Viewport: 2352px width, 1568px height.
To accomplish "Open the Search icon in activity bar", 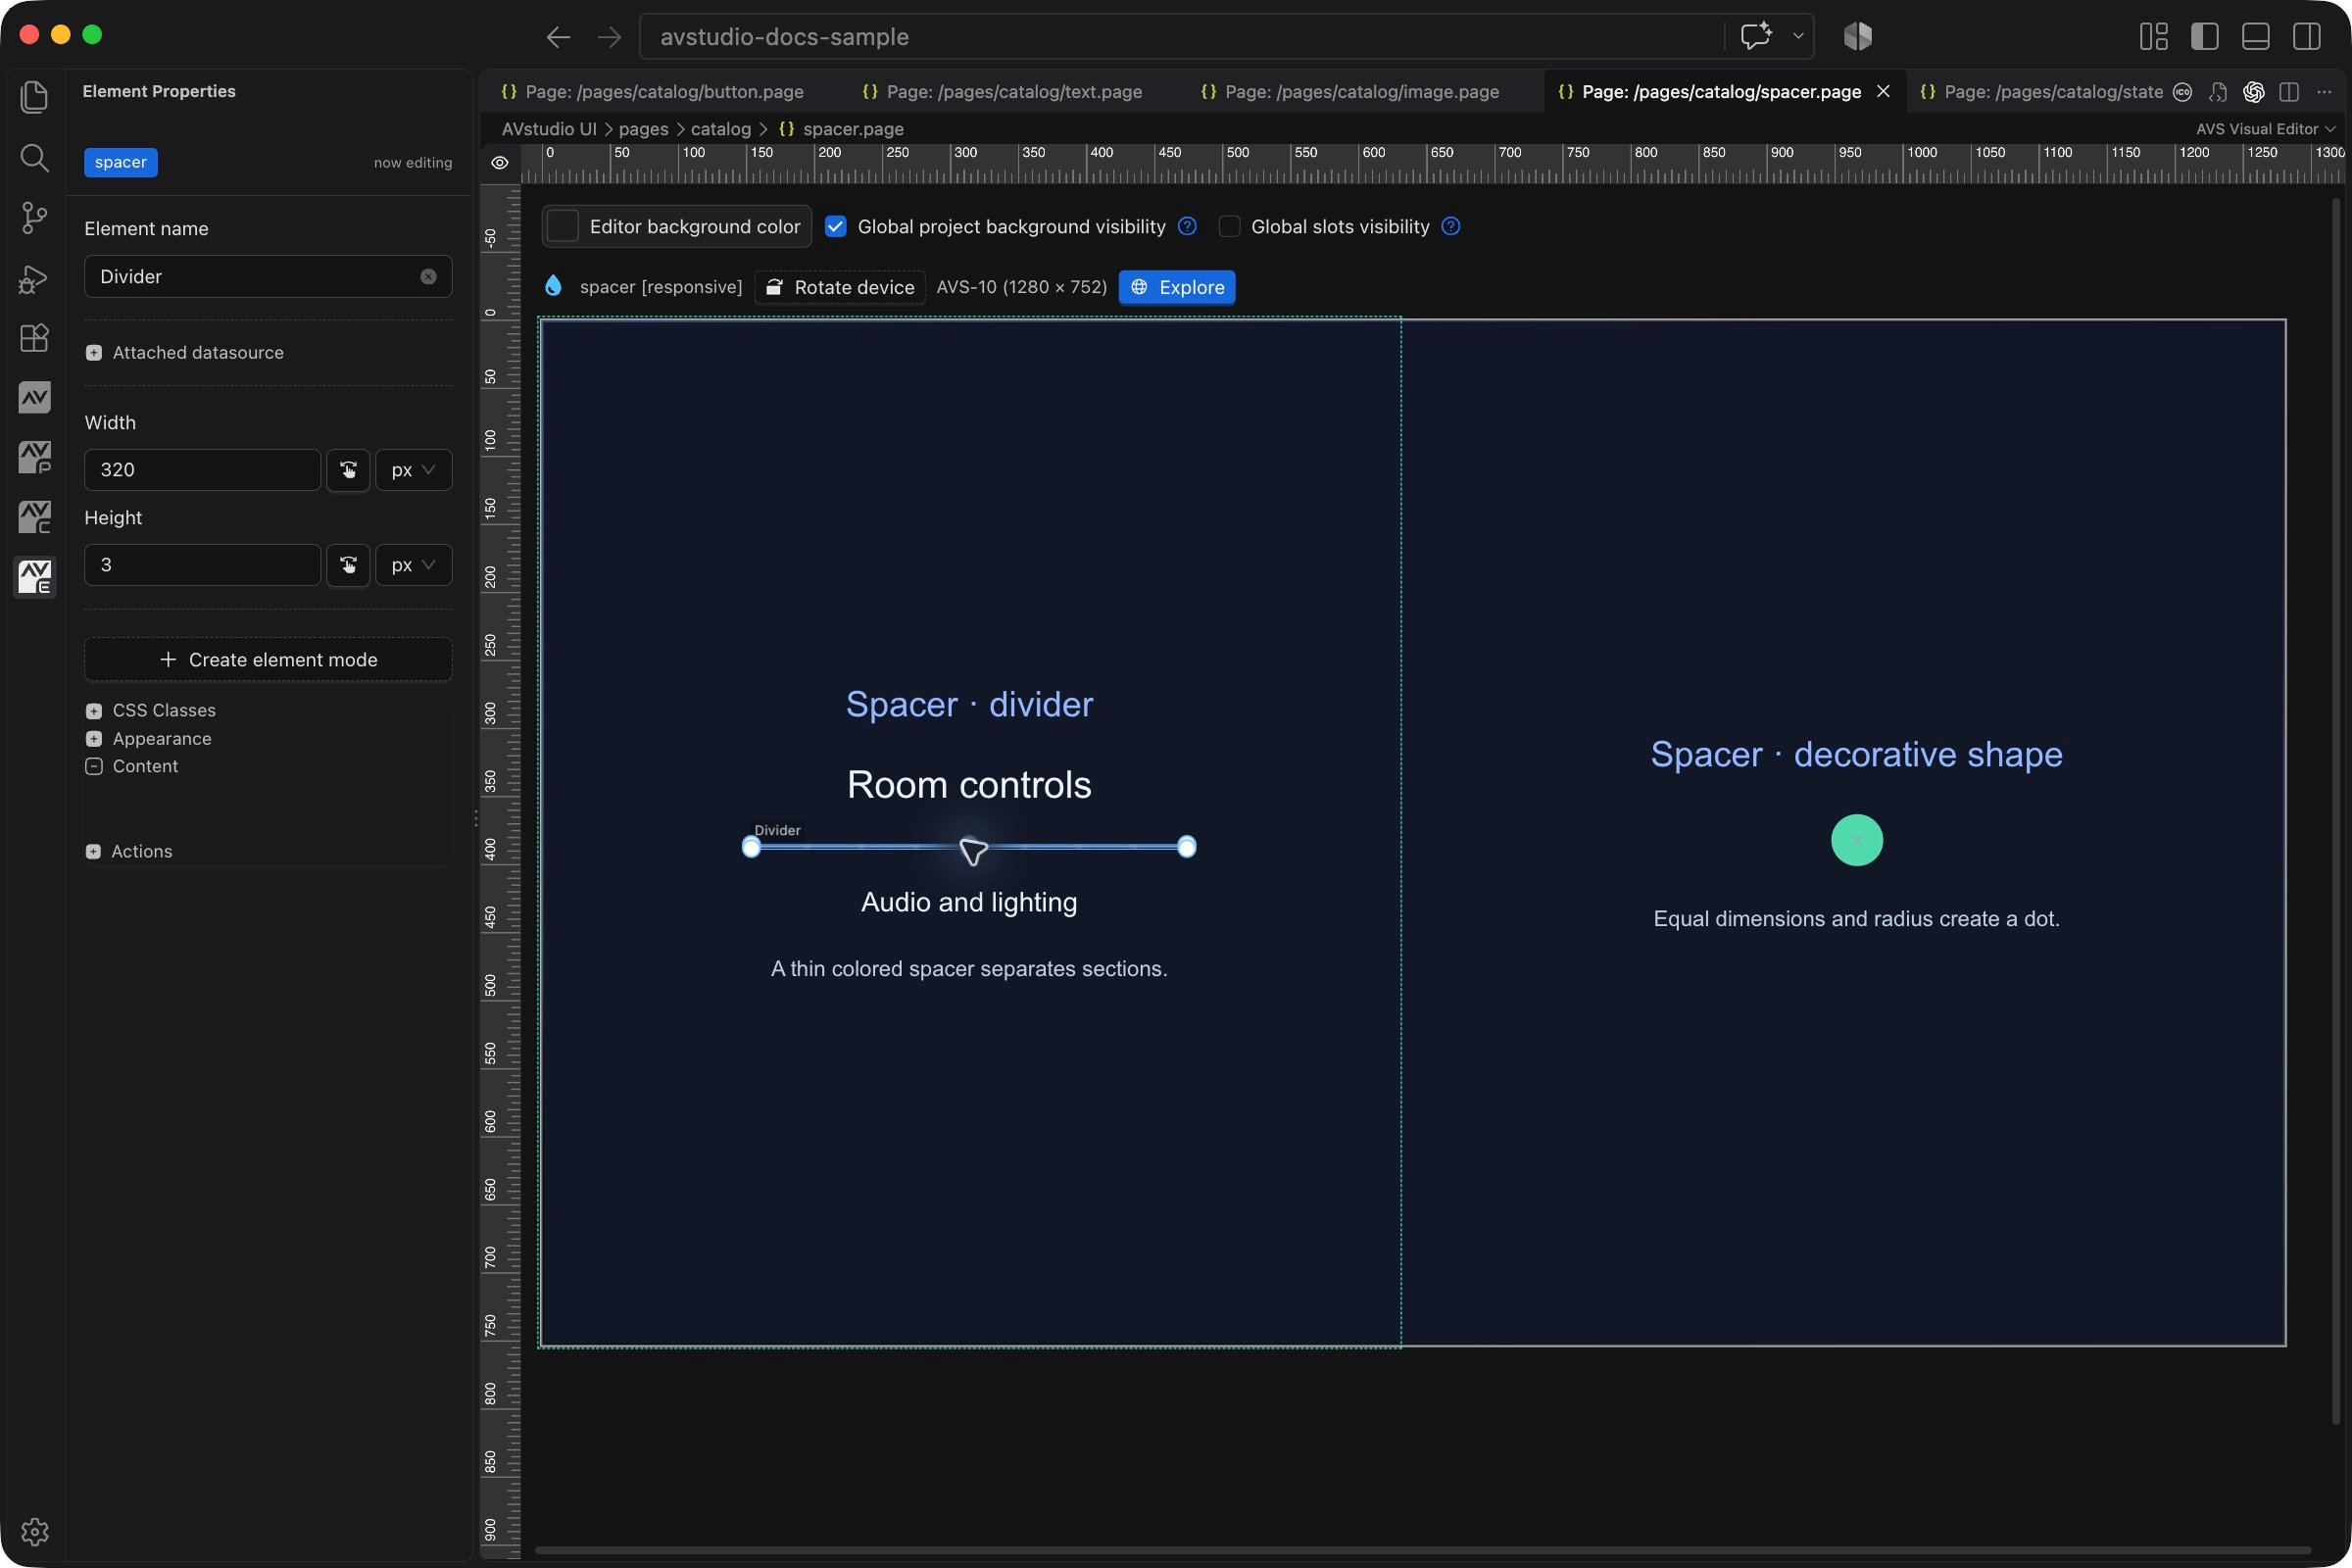I will click(x=34, y=157).
